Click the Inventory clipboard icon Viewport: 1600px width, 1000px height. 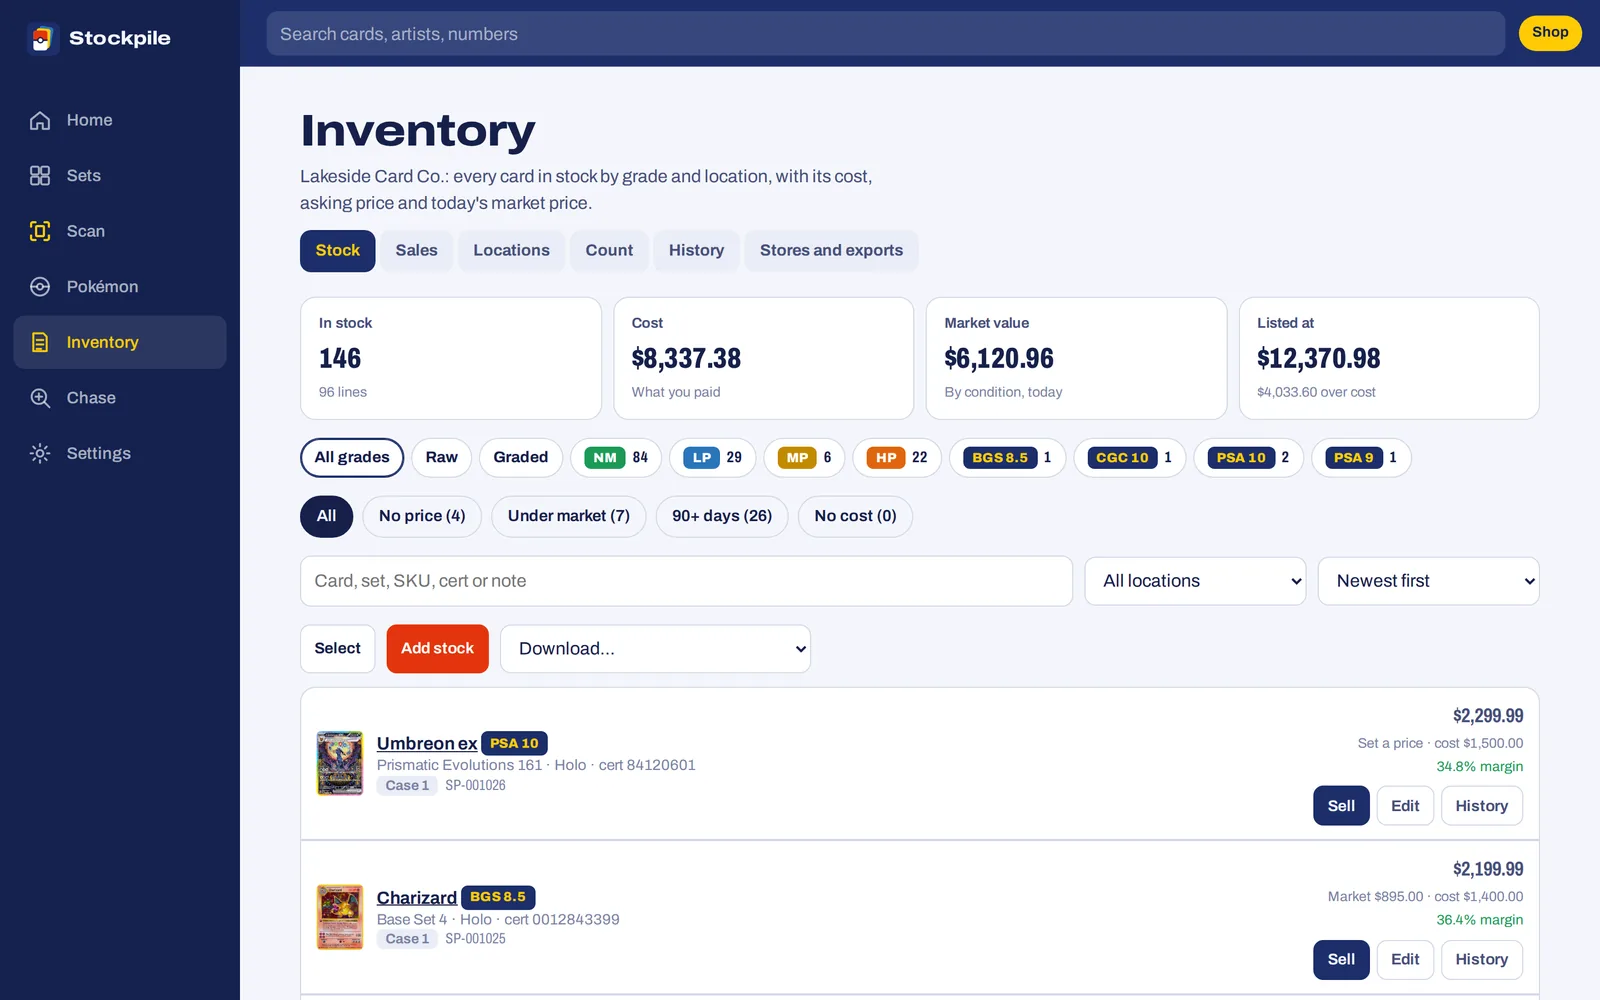[40, 342]
